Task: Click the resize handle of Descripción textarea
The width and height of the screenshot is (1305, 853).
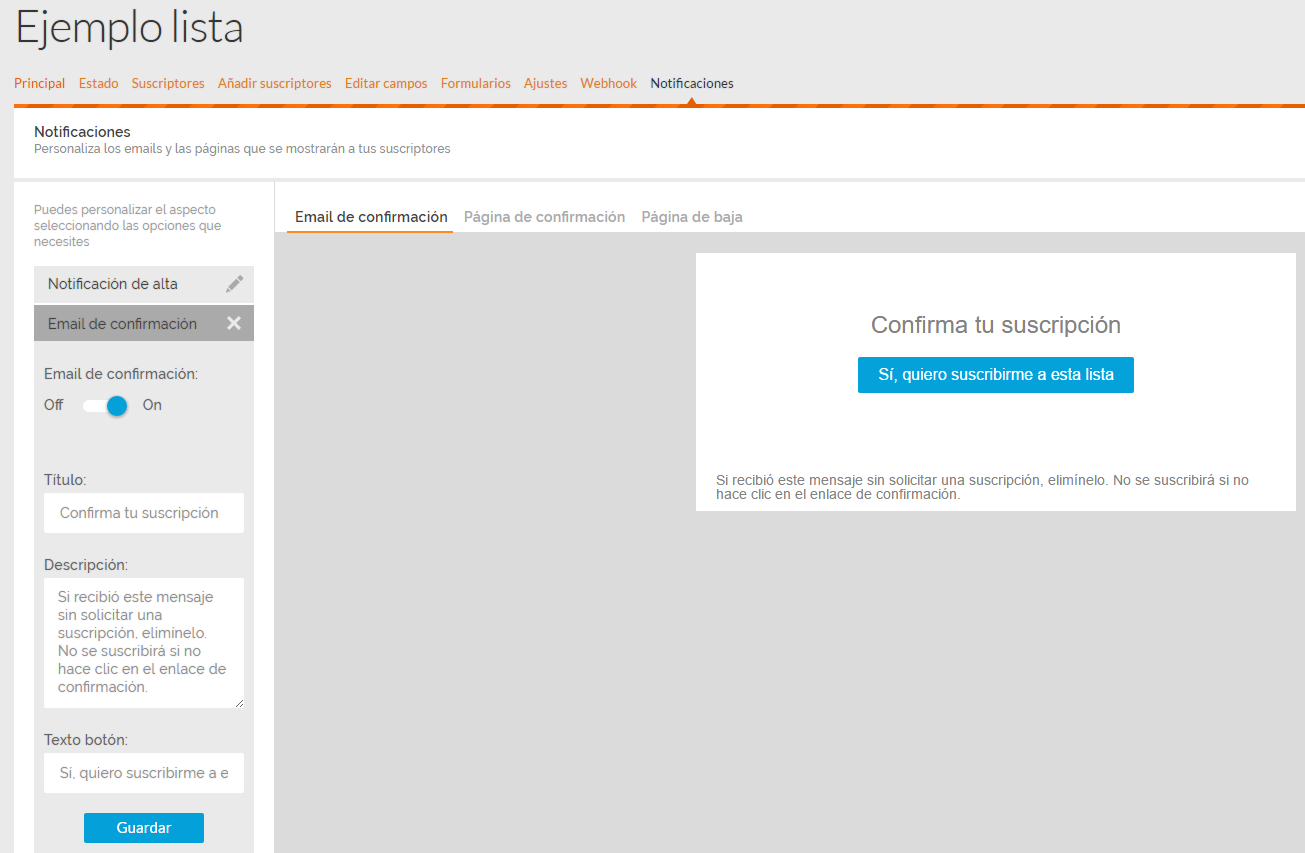Action: pyautogui.click(x=239, y=703)
